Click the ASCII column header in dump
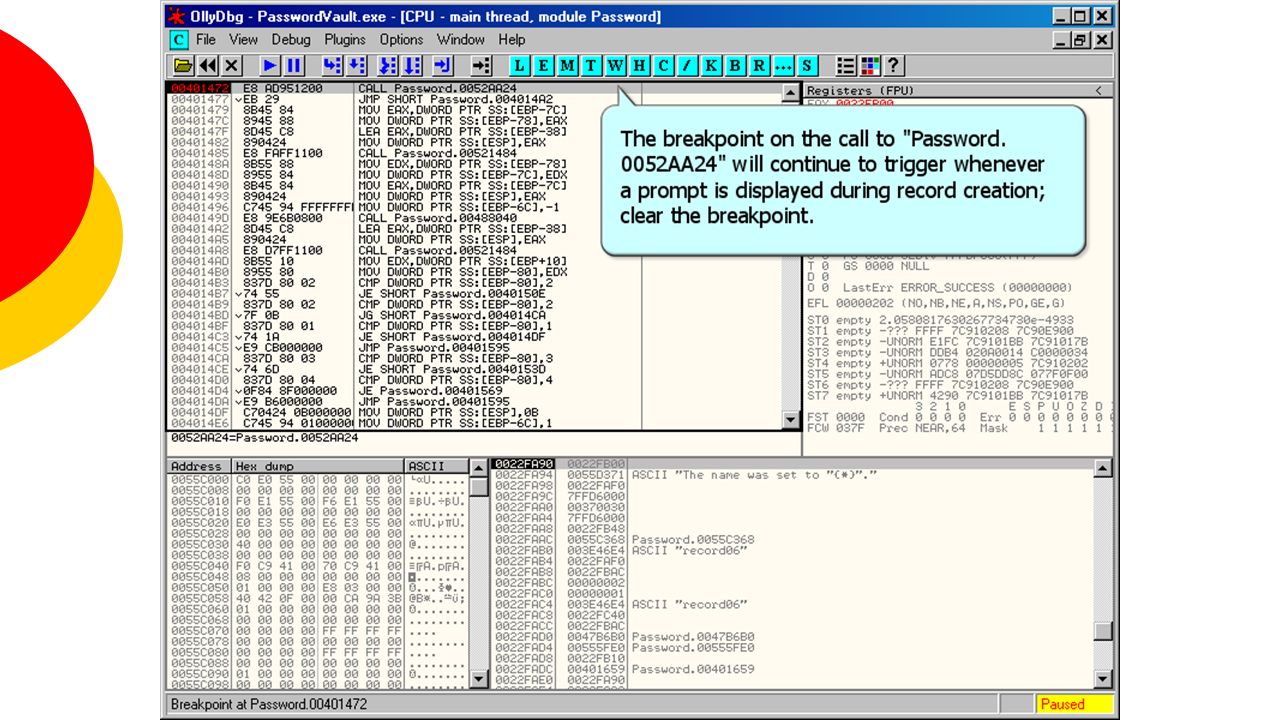 tap(436, 467)
